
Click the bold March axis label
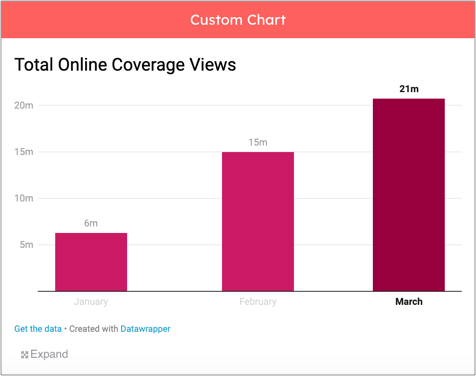pos(409,302)
